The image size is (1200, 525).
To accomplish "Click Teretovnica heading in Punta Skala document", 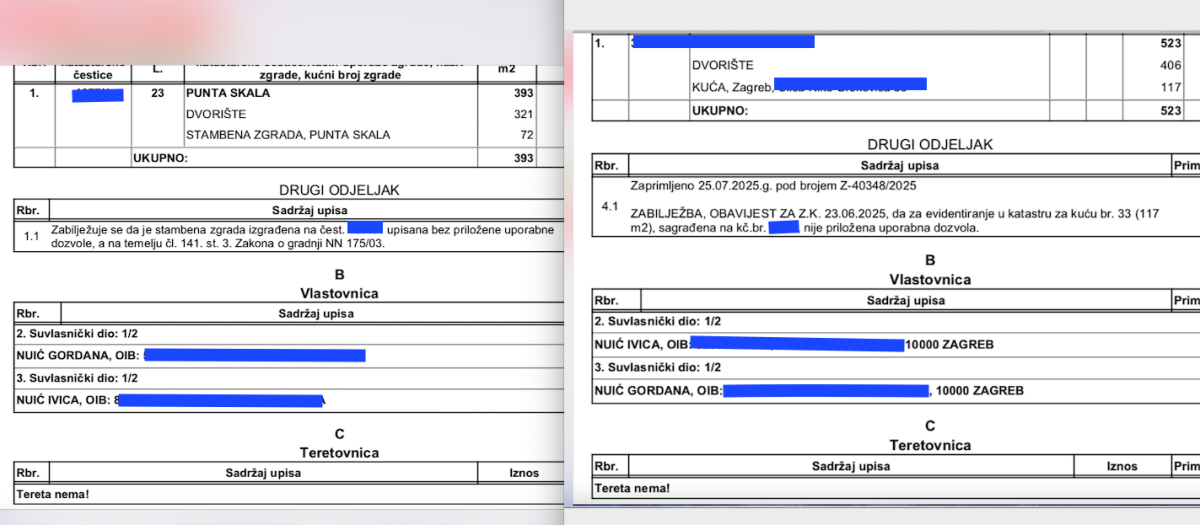I will 340,452.
